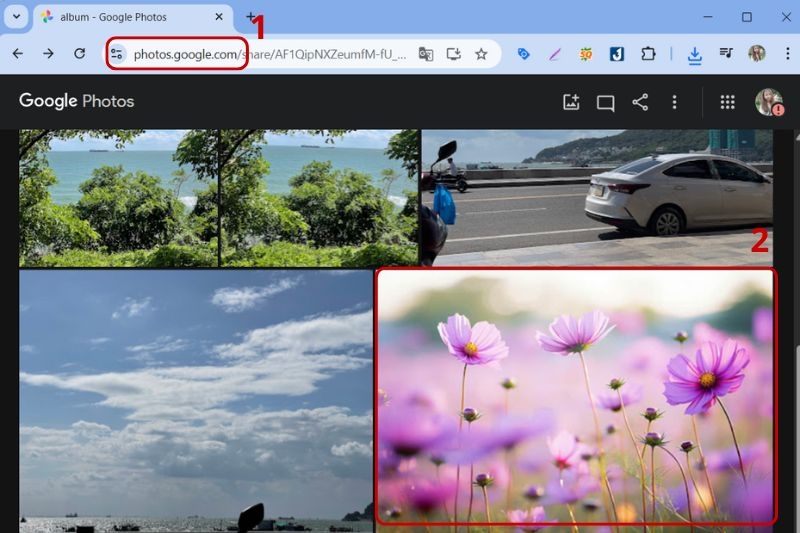Expand the tab search dropdown arrow

[16, 17]
